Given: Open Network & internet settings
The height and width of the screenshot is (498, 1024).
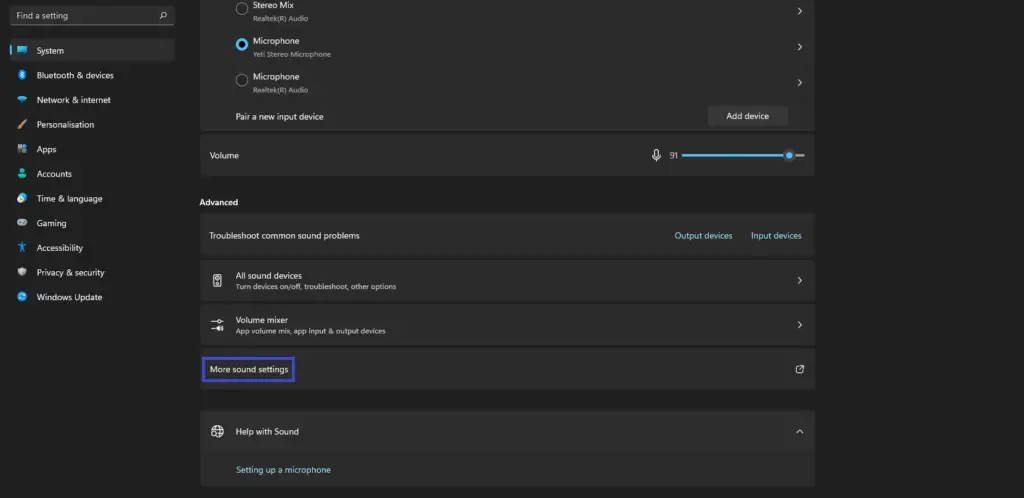Looking at the screenshot, I should pyautogui.click(x=92, y=100).
